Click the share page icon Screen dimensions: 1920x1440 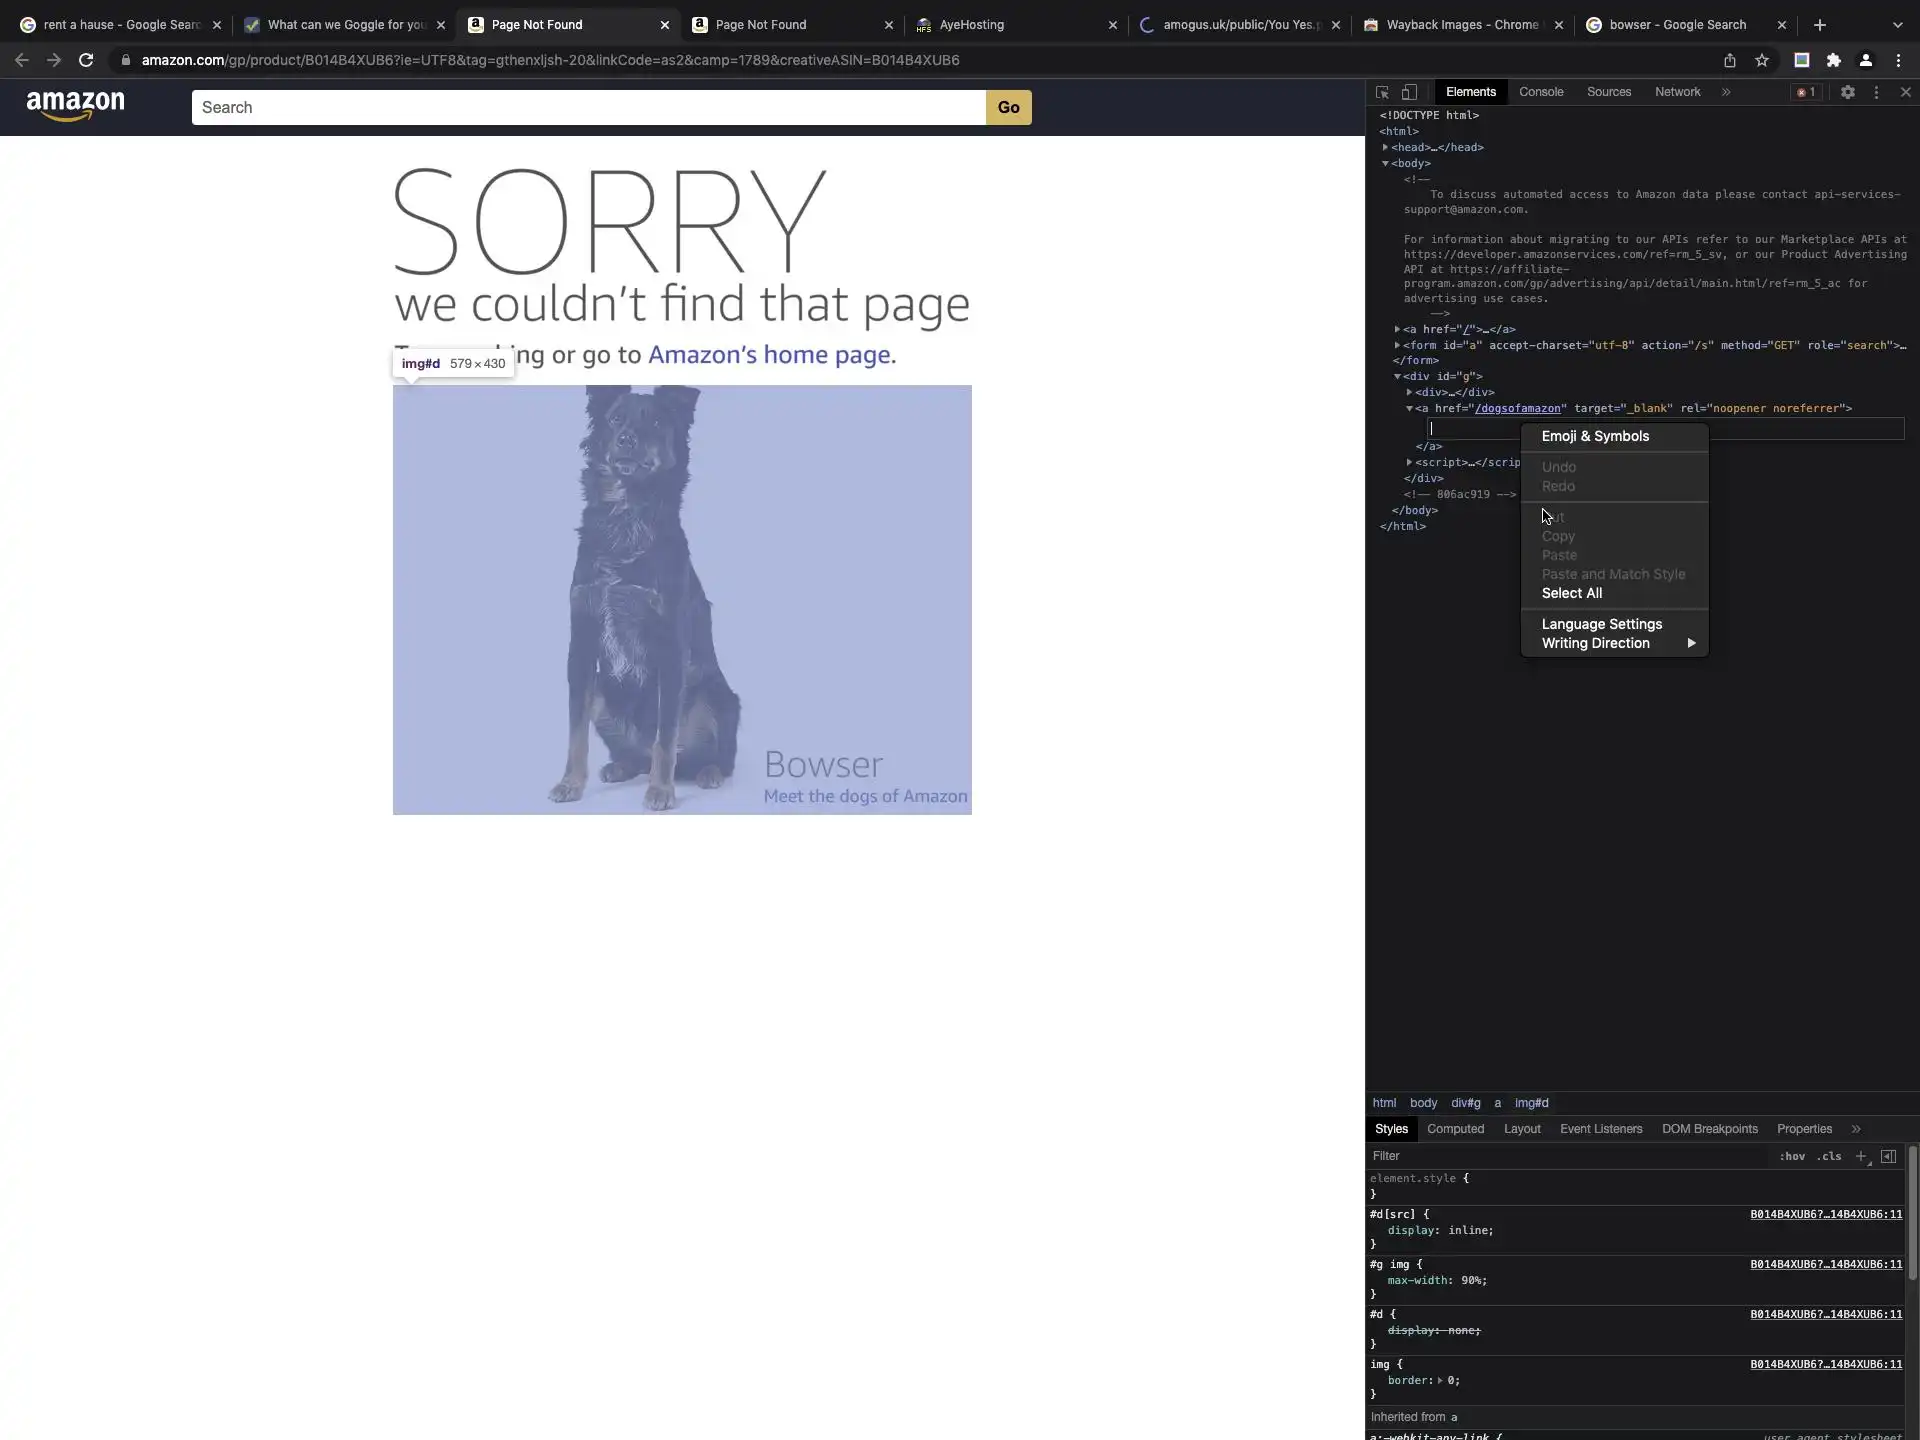(x=1729, y=60)
